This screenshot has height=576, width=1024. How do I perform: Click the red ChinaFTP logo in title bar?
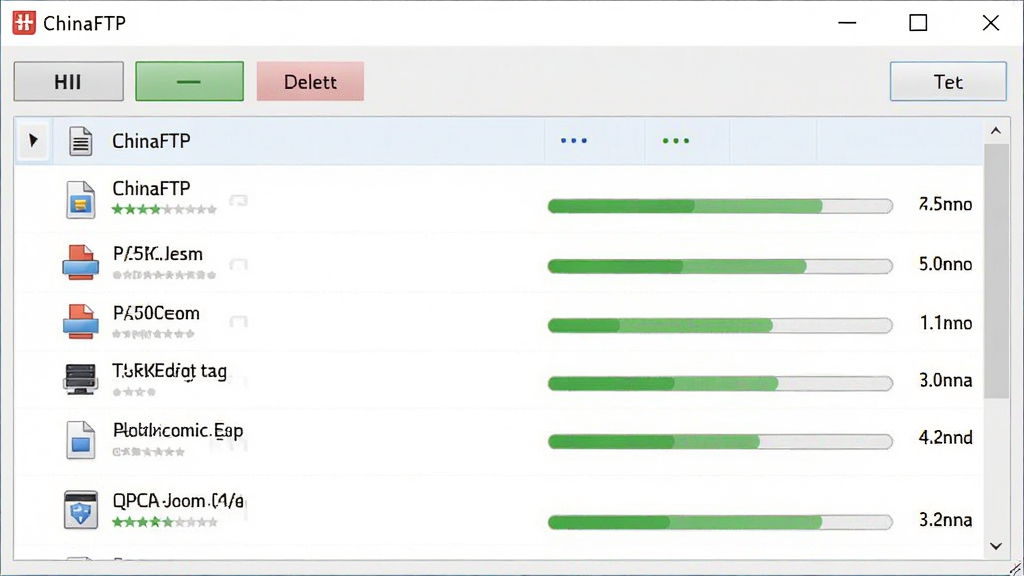pos(24,23)
